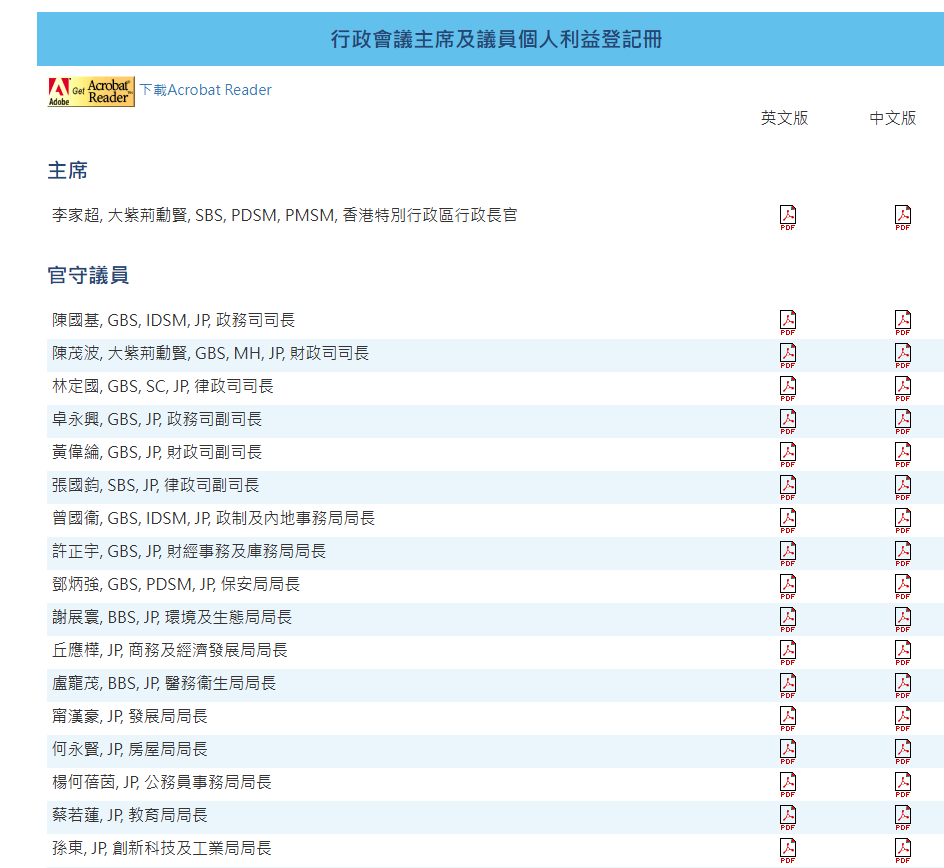The image size is (944, 868).
Task: Open English PDF for 楊何蓓茵 公務員事務局局長
Action: [788, 784]
